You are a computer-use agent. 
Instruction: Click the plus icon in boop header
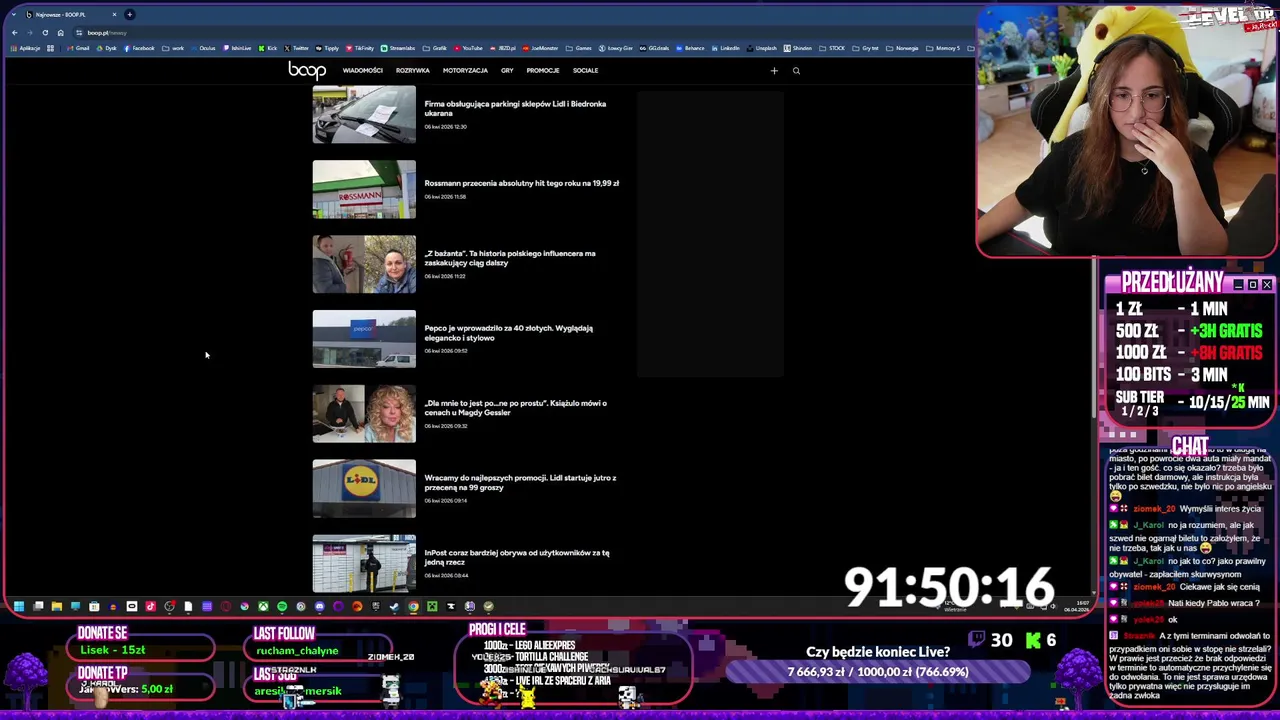[x=774, y=71]
